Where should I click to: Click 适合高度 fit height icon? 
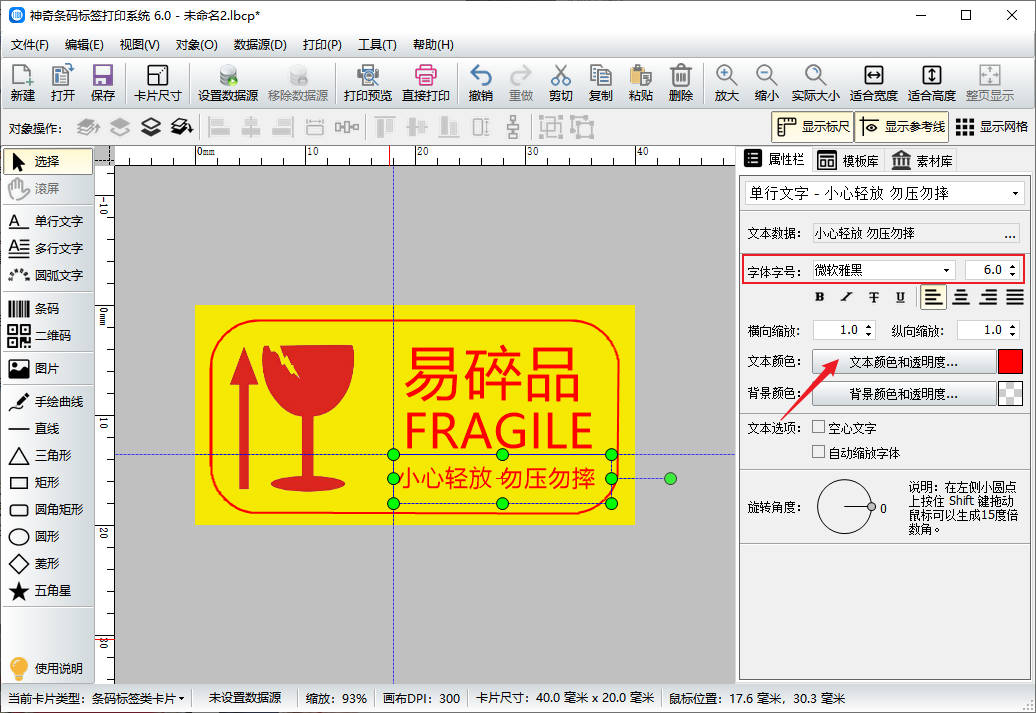932,83
